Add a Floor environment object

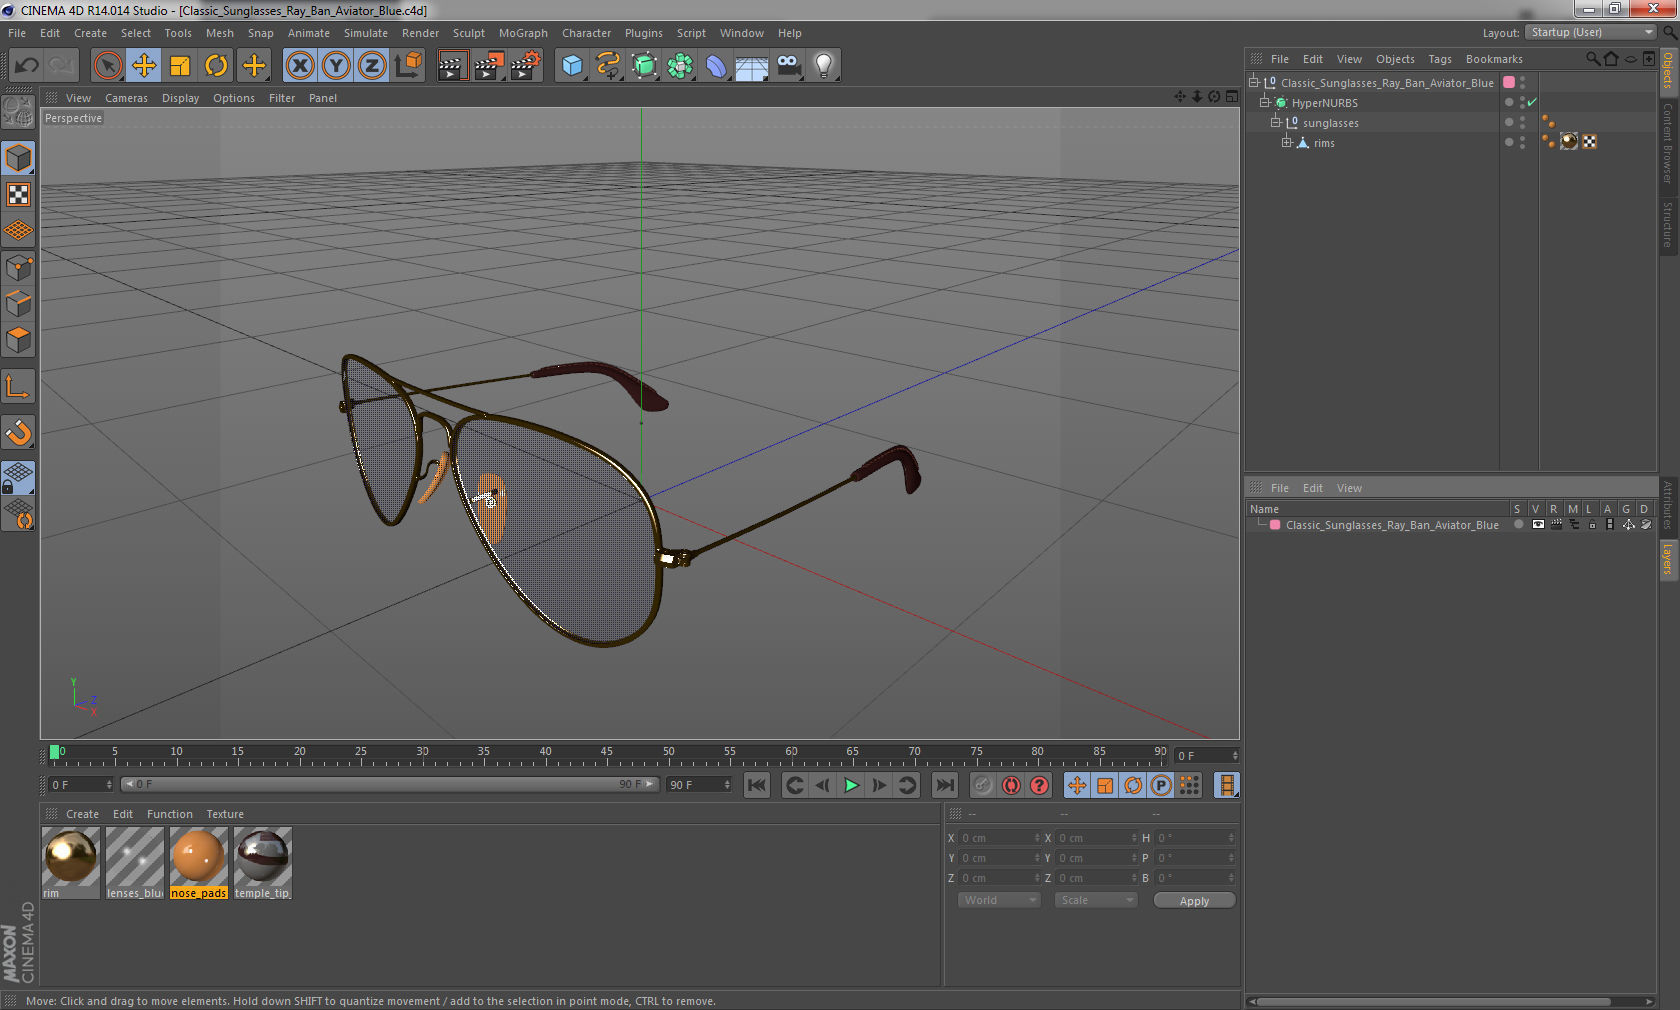point(752,66)
